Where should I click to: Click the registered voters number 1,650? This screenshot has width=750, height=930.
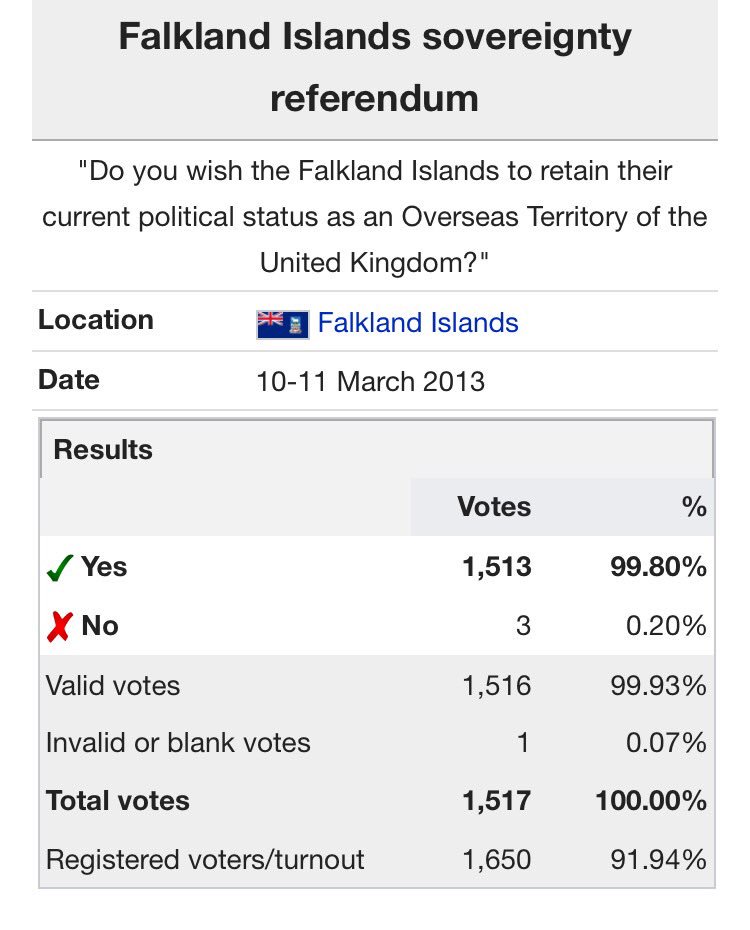coord(496,860)
